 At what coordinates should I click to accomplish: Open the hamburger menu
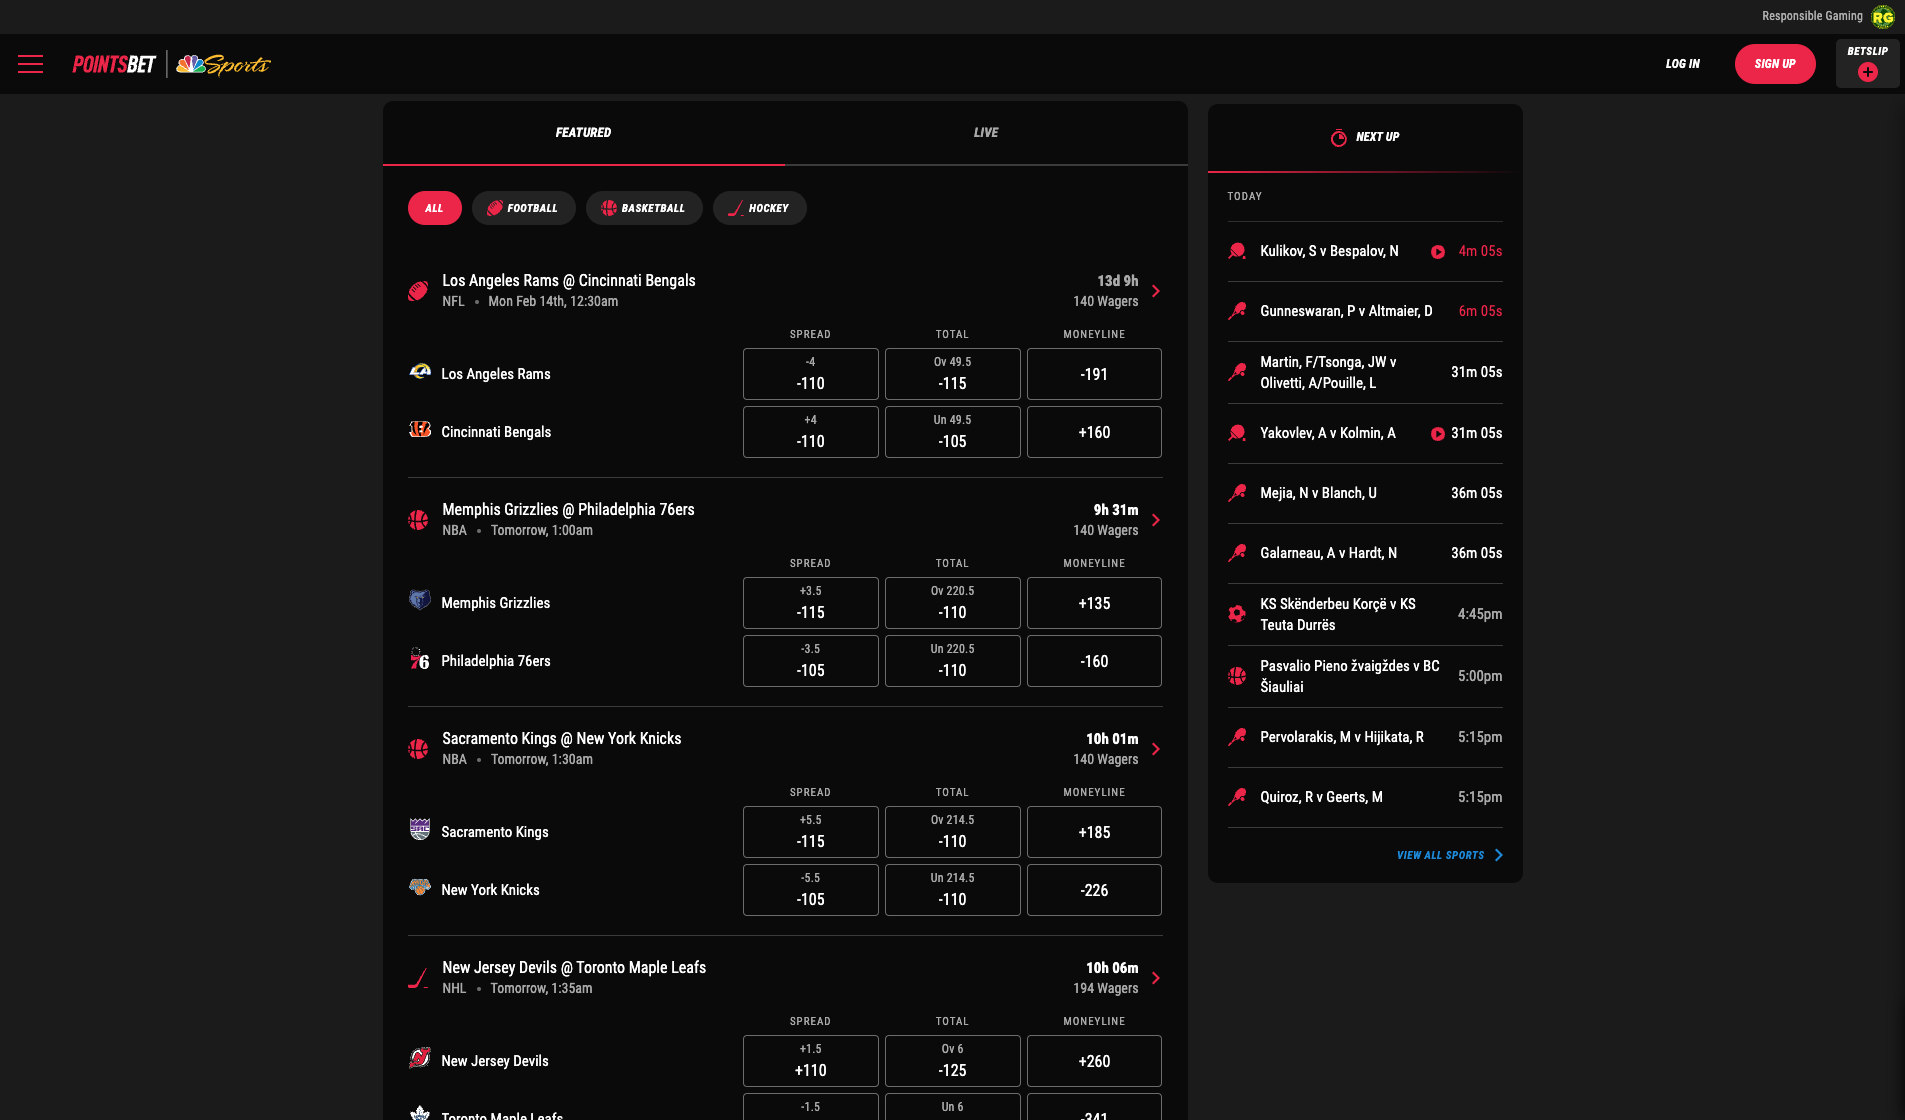click(30, 64)
